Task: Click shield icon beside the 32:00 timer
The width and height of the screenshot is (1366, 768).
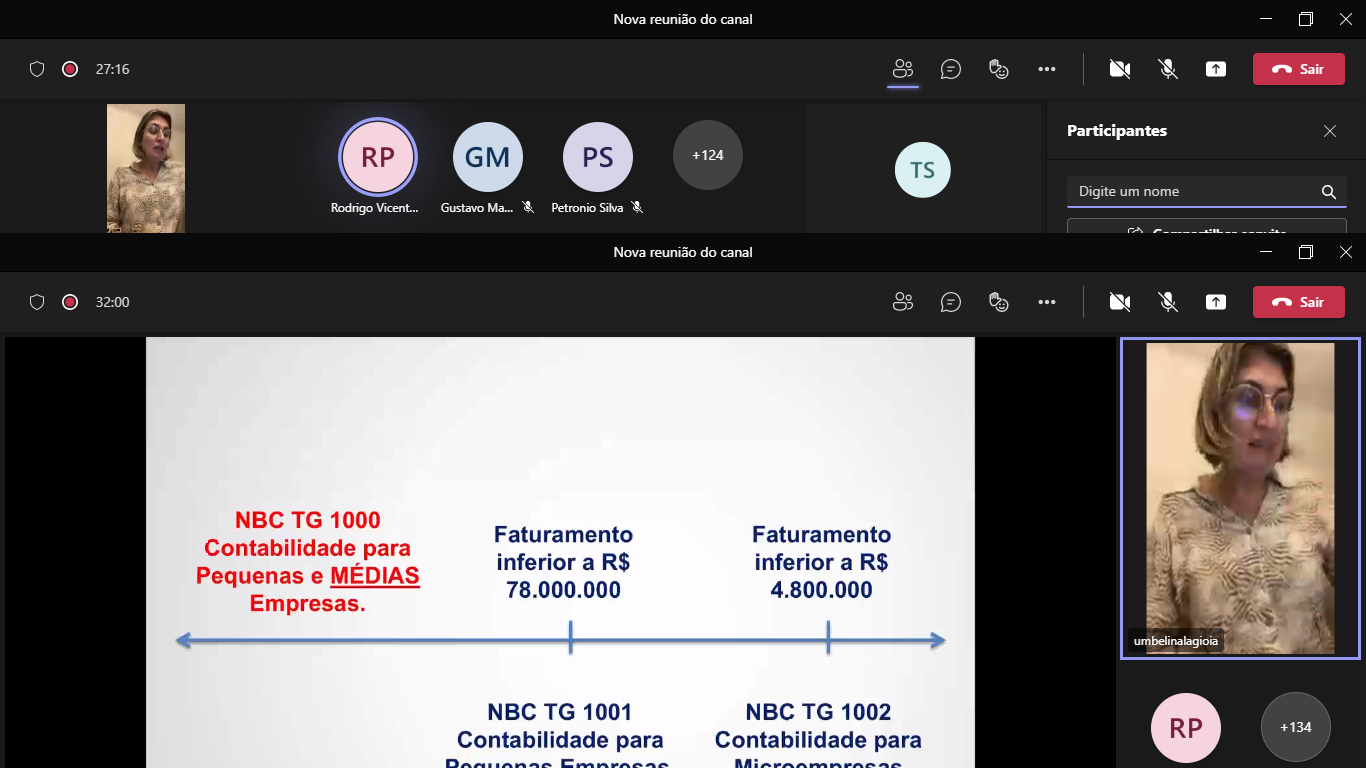Action: [x=37, y=302]
